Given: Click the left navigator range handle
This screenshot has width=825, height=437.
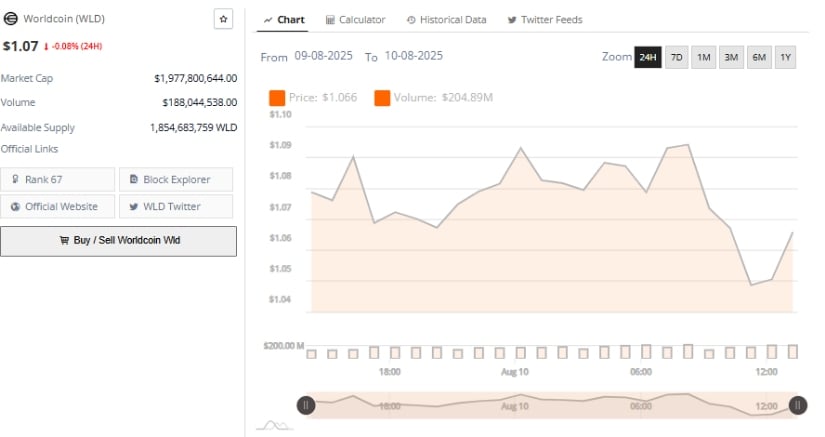Looking at the screenshot, I should (306, 405).
